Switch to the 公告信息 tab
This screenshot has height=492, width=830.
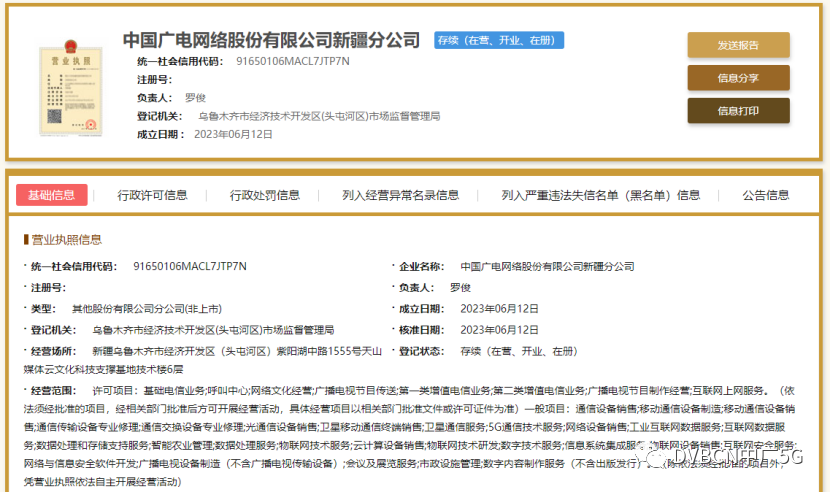(x=765, y=195)
